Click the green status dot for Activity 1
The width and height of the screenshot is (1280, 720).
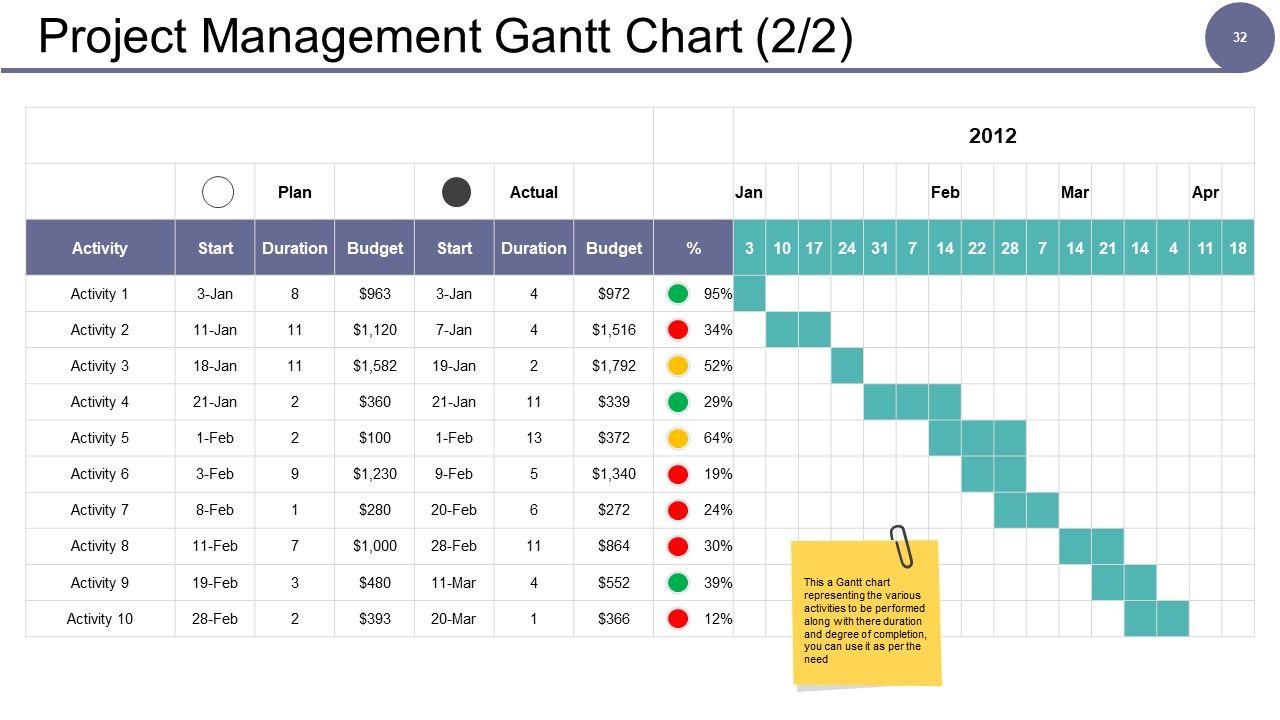tap(678, 294)
